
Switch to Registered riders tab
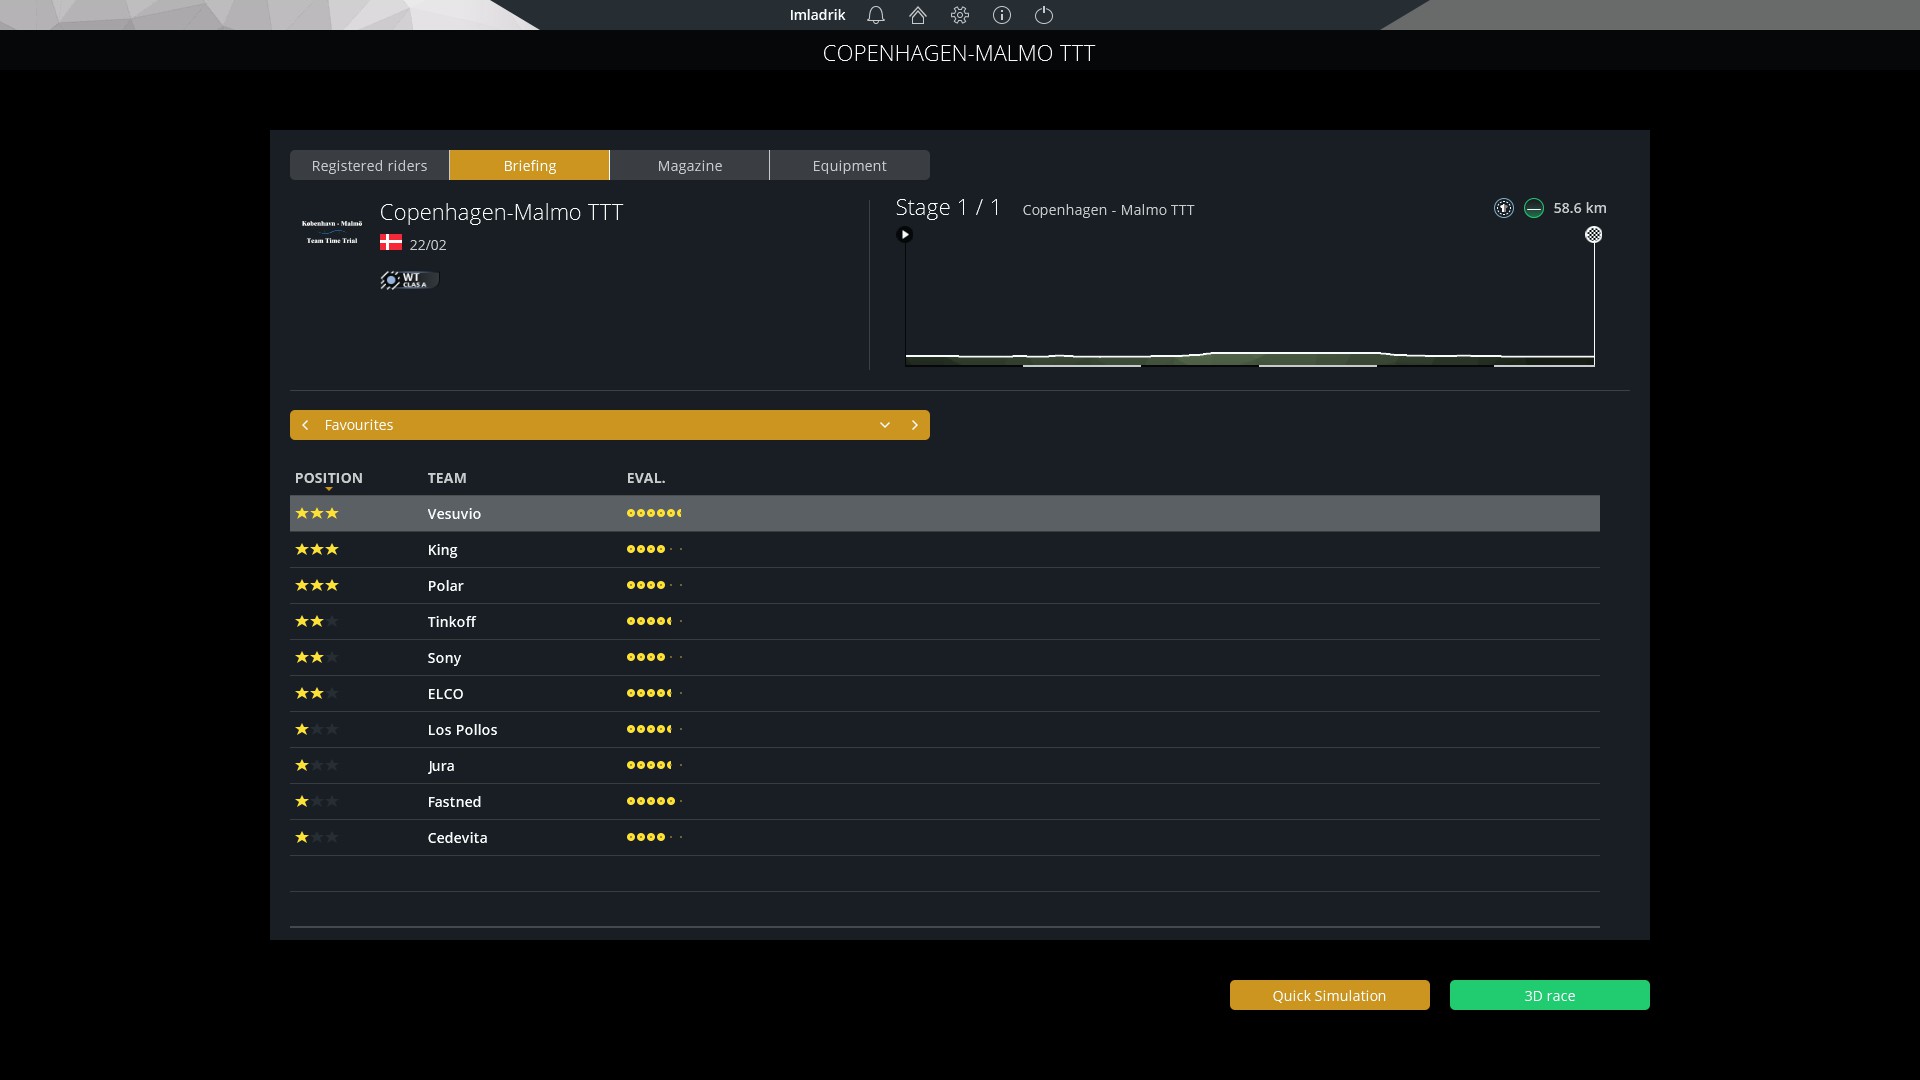click(369, 166)
